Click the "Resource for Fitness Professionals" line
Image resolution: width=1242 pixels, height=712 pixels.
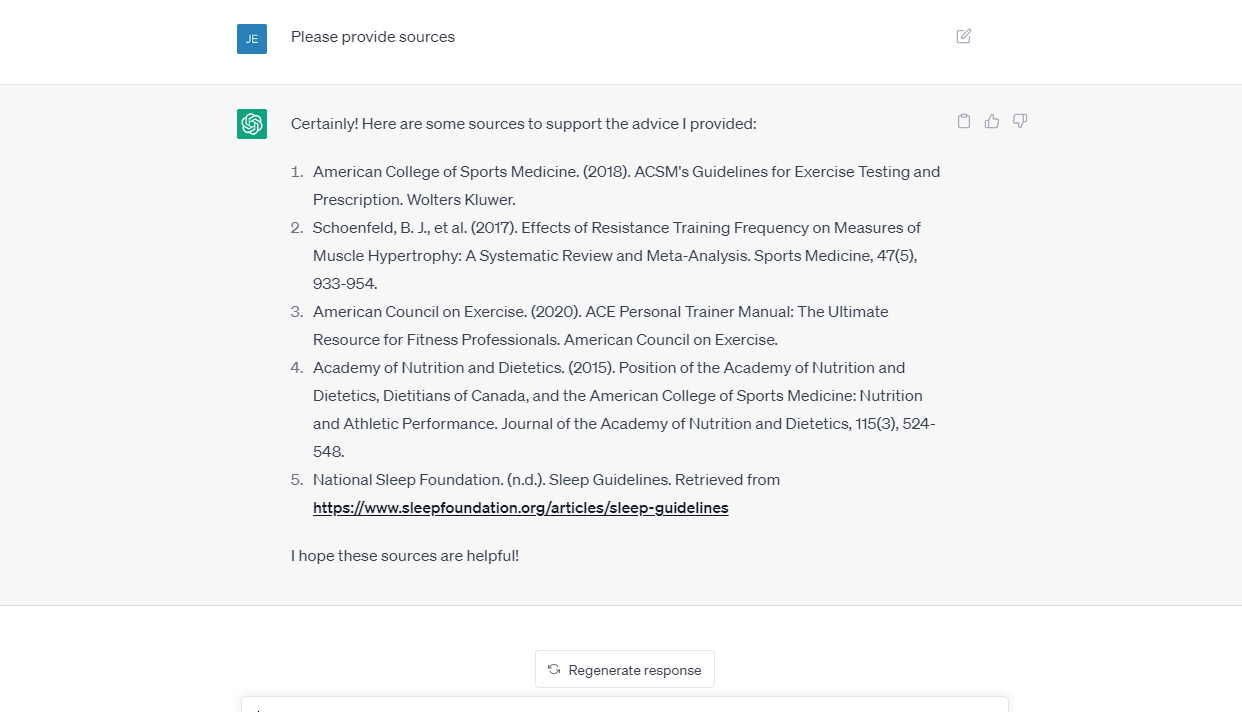tap(545, 340)
